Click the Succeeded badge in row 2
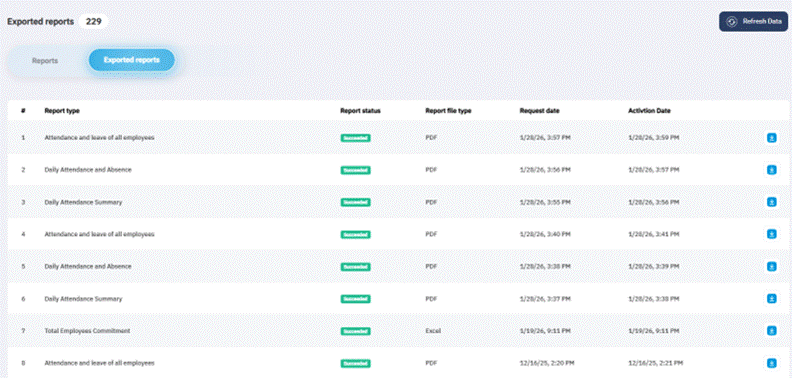792x378 pixels. coord(355,170)
